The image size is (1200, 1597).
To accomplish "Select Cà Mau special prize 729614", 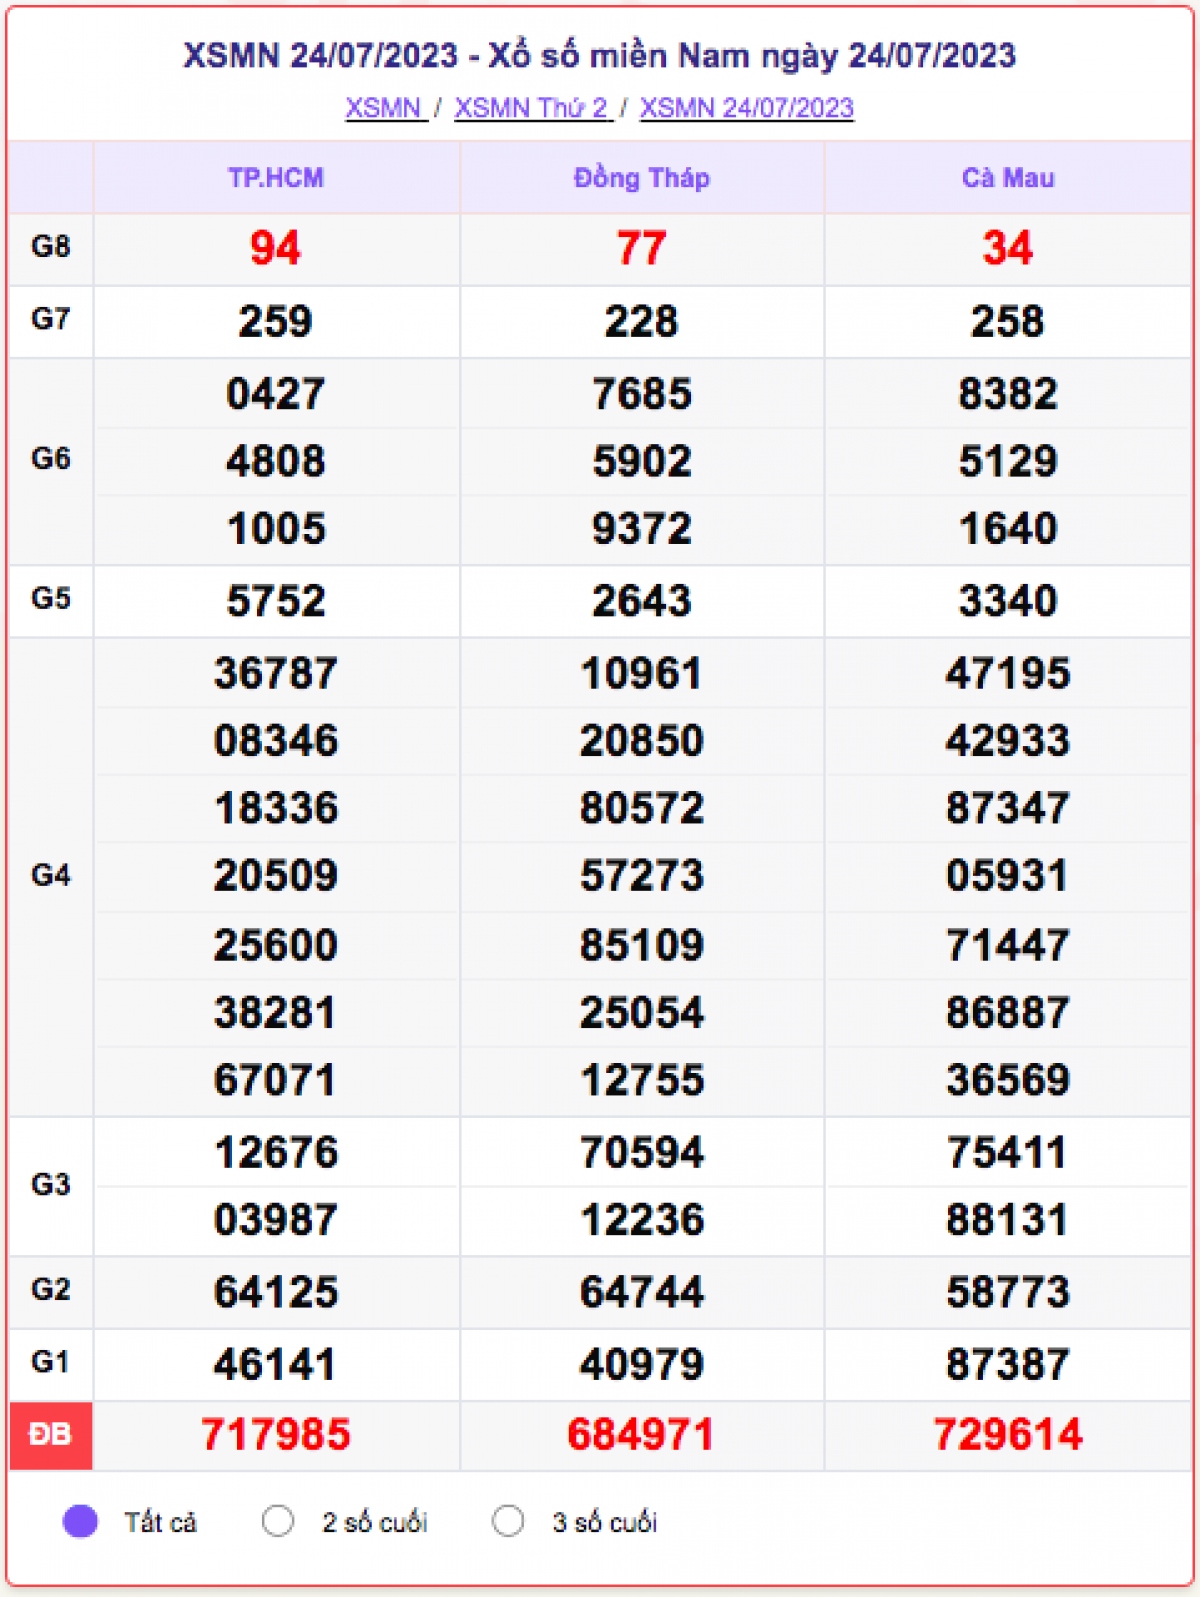I will (x=1008, y=1435).
